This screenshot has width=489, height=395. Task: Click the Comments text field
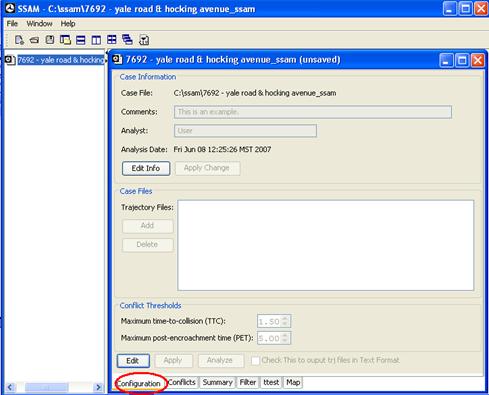[x=313, y=112]
